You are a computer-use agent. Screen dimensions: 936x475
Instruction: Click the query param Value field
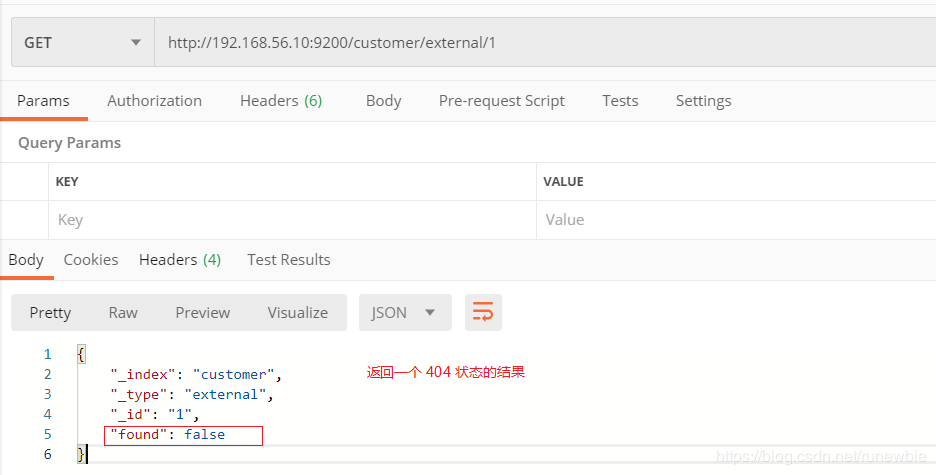736,220
